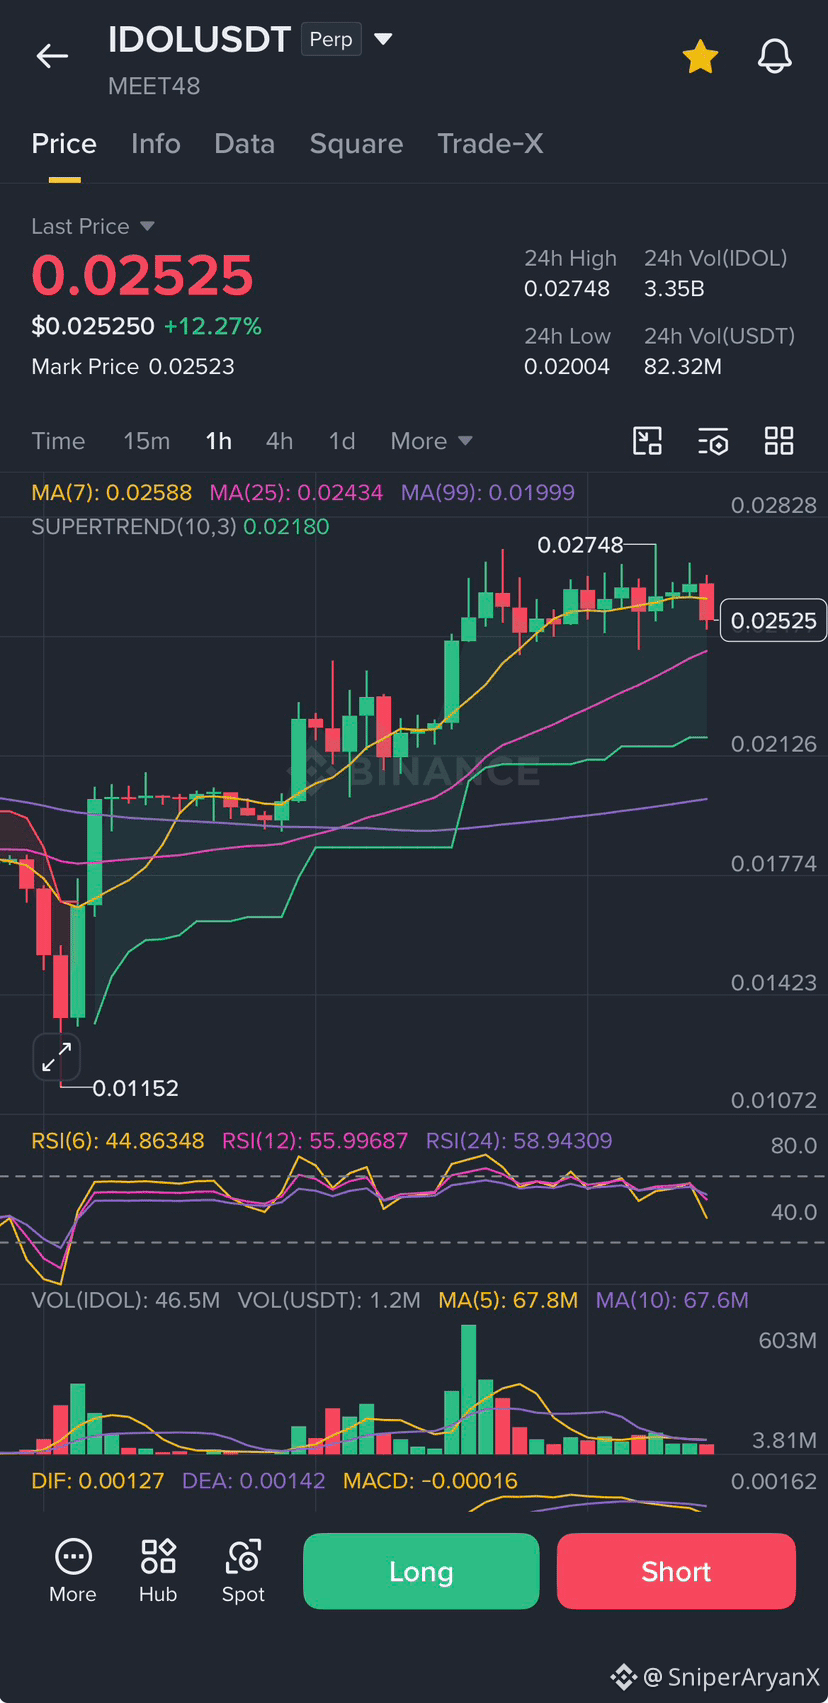The height and width of the screenshot is (1703, 828).
Task: Tap the large last price 0.02525
Action: [x=142, y=276]
